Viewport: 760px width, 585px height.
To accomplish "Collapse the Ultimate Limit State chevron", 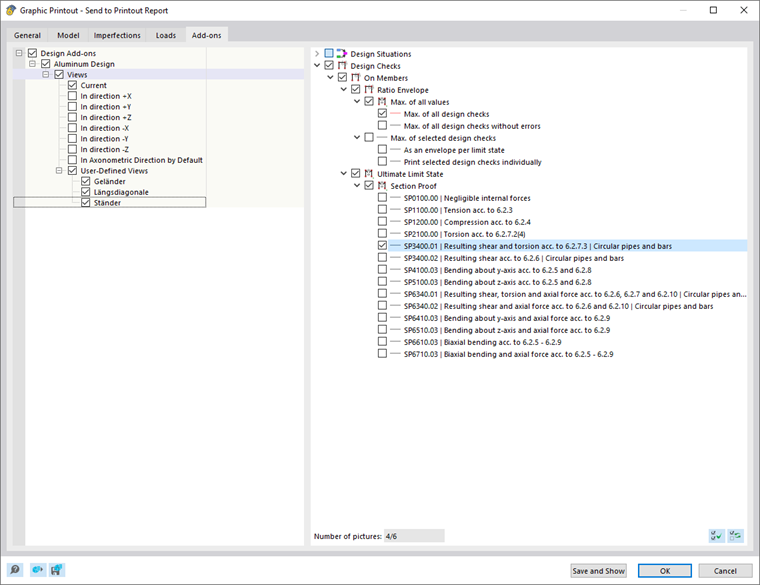I will pyautogui.click(x=344, y=174).
